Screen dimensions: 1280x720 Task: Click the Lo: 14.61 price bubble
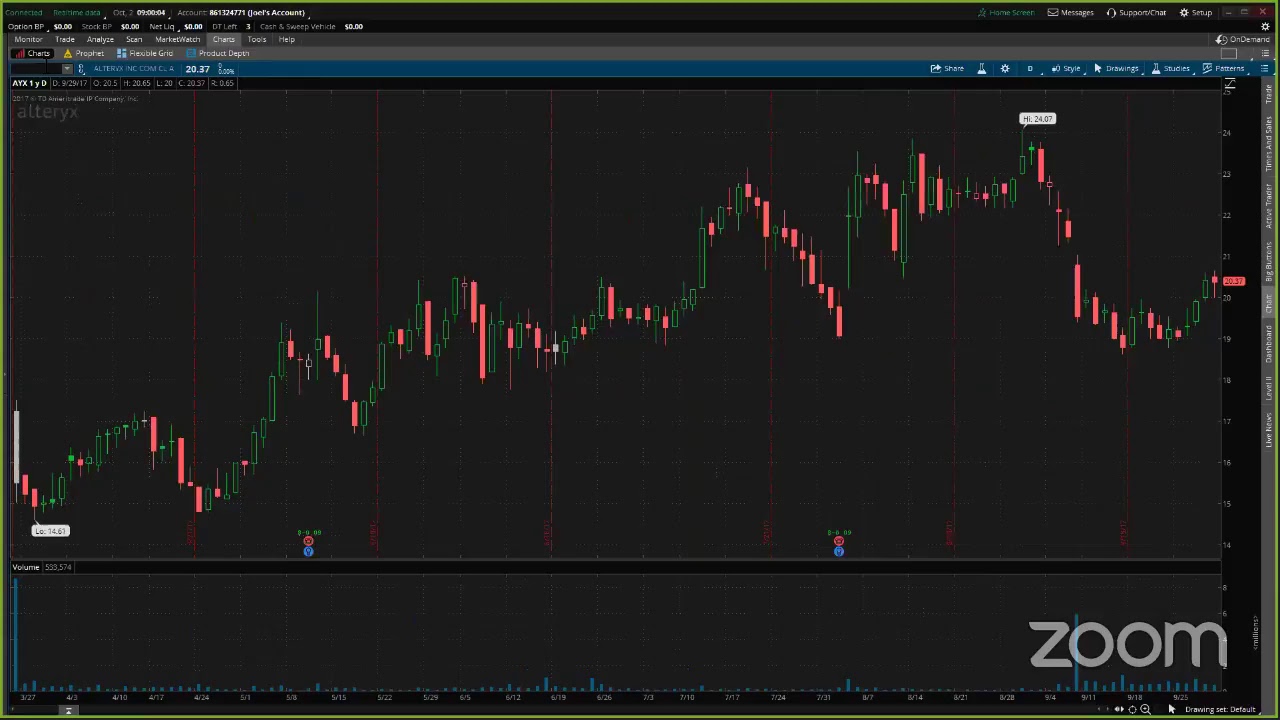pyautogui.click(x=51, y=531)
